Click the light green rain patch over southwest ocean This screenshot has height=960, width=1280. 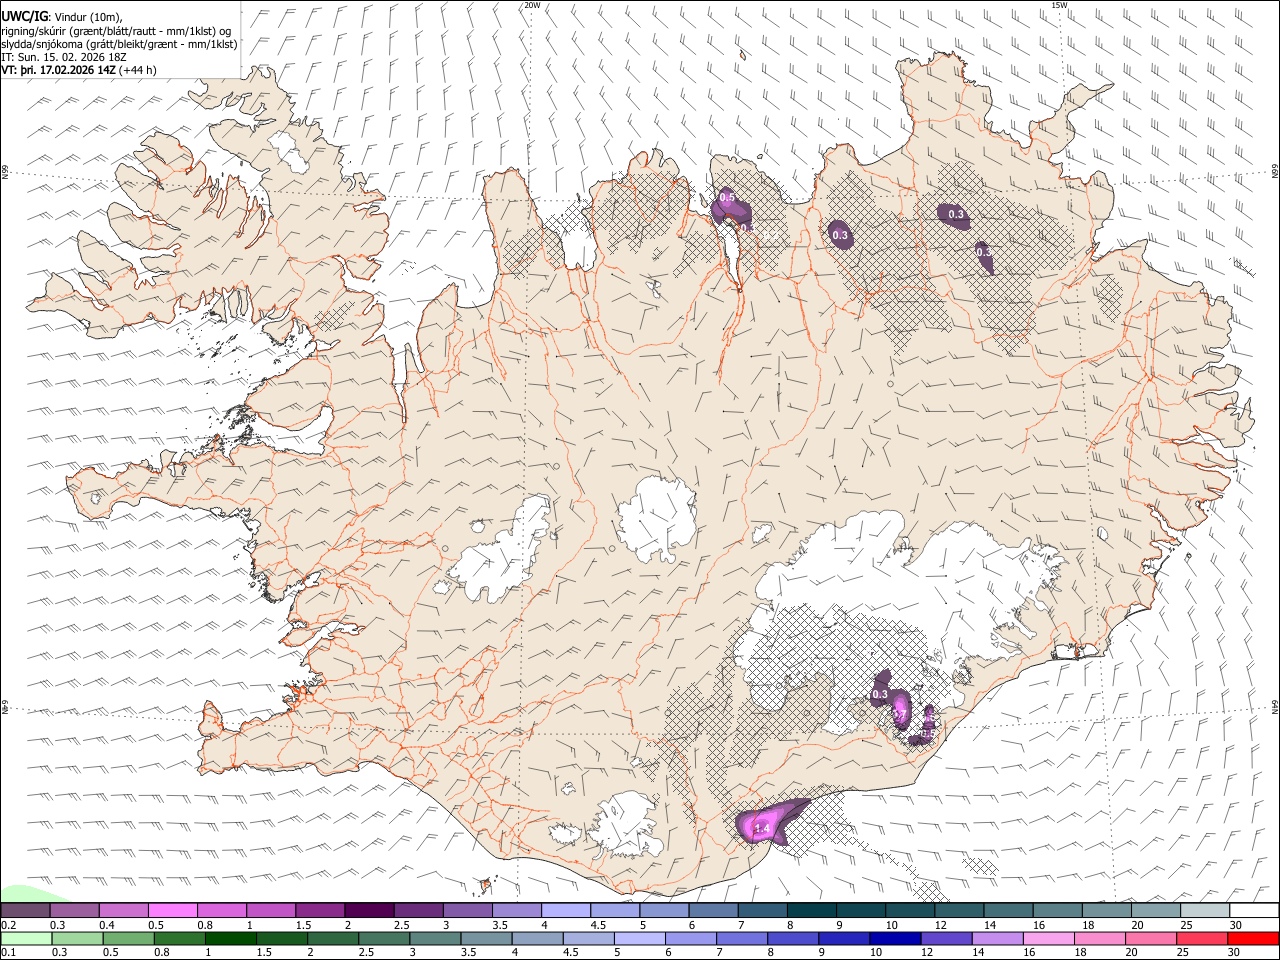pyautogui.click(x=28, y=894)
